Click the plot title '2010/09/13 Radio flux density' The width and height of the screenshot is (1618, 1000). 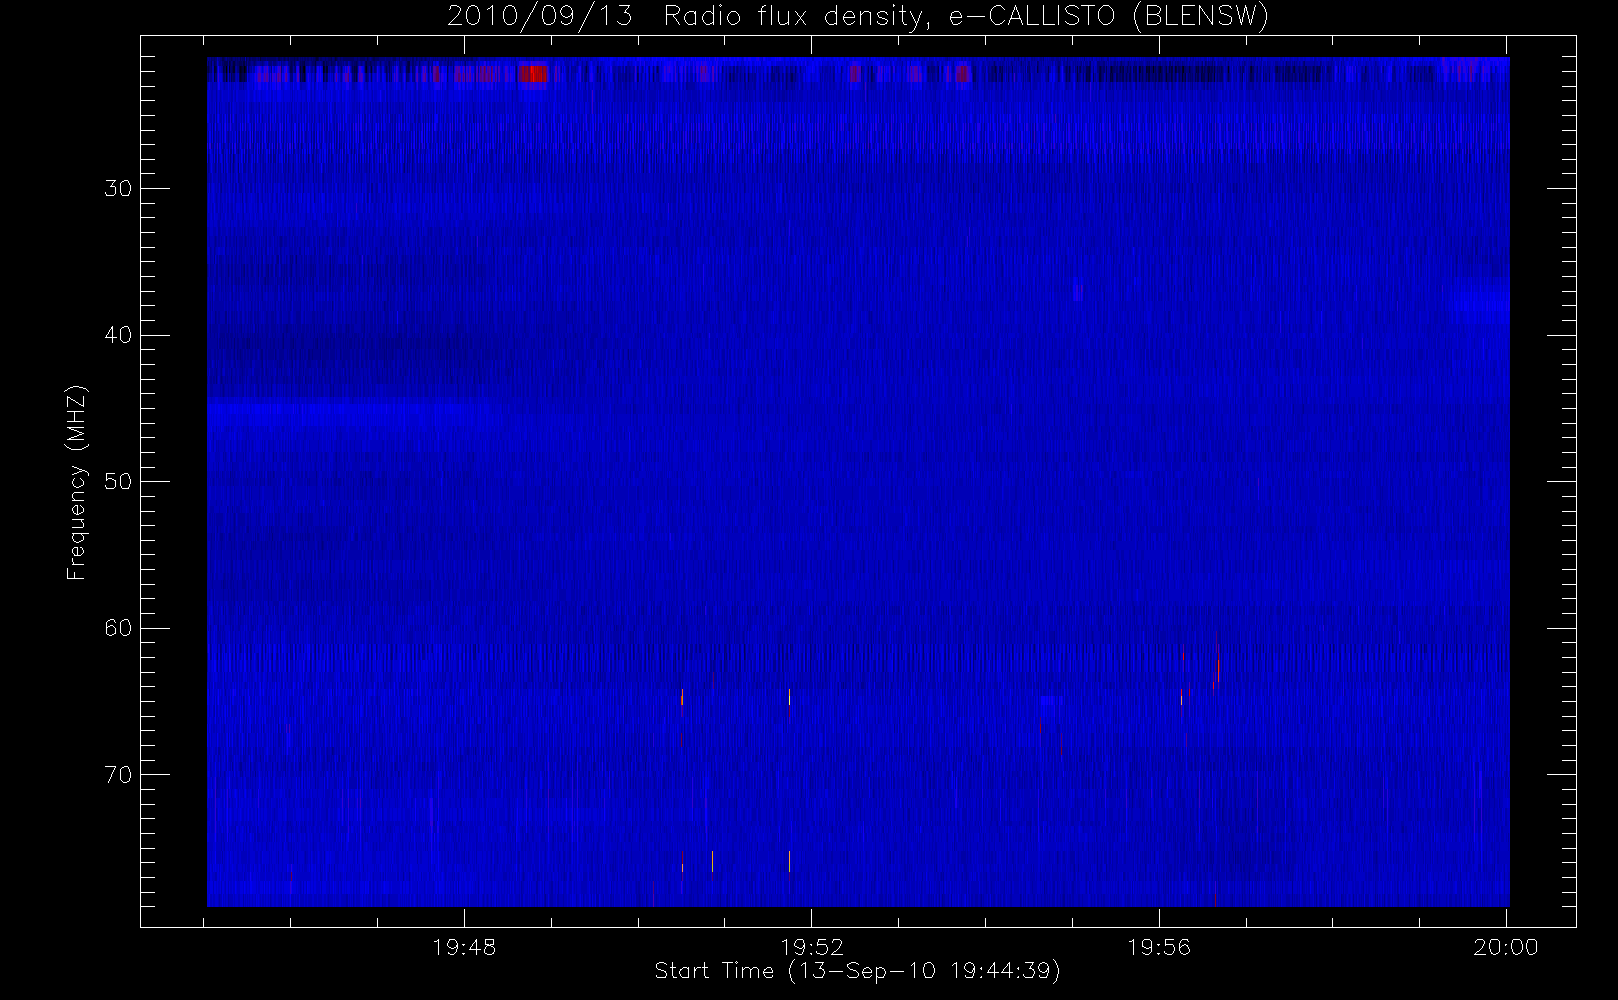click(690, 17)
